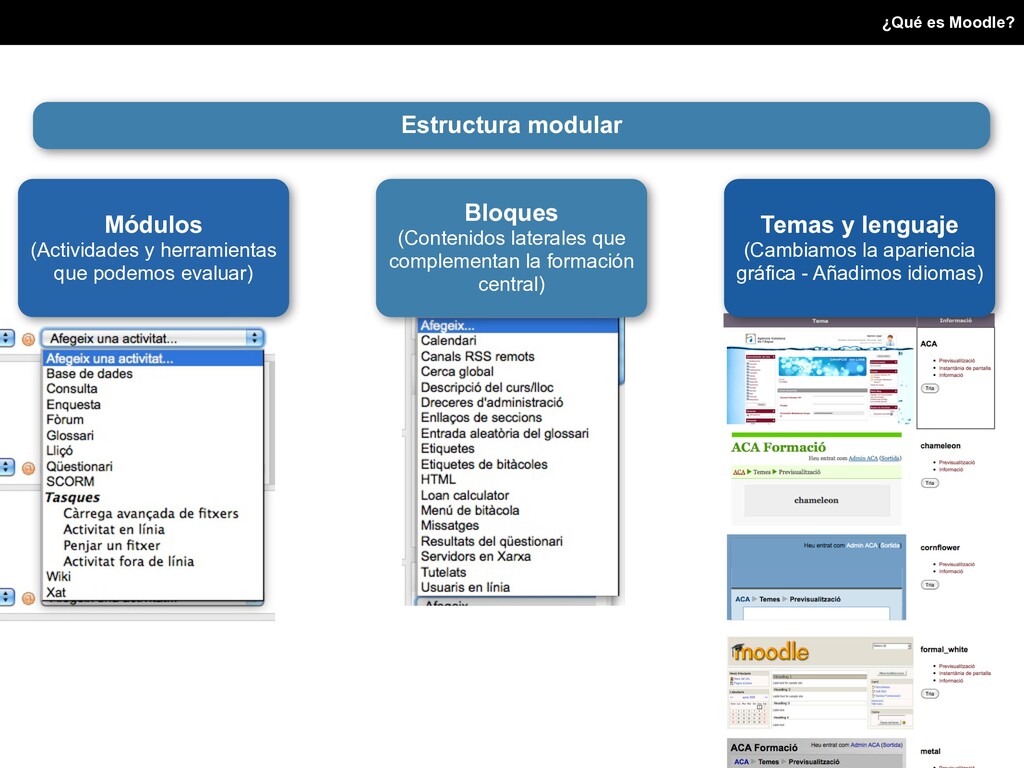Select 'Wiki' activity
Viewport: 1024px width, 768px height.
59,576
